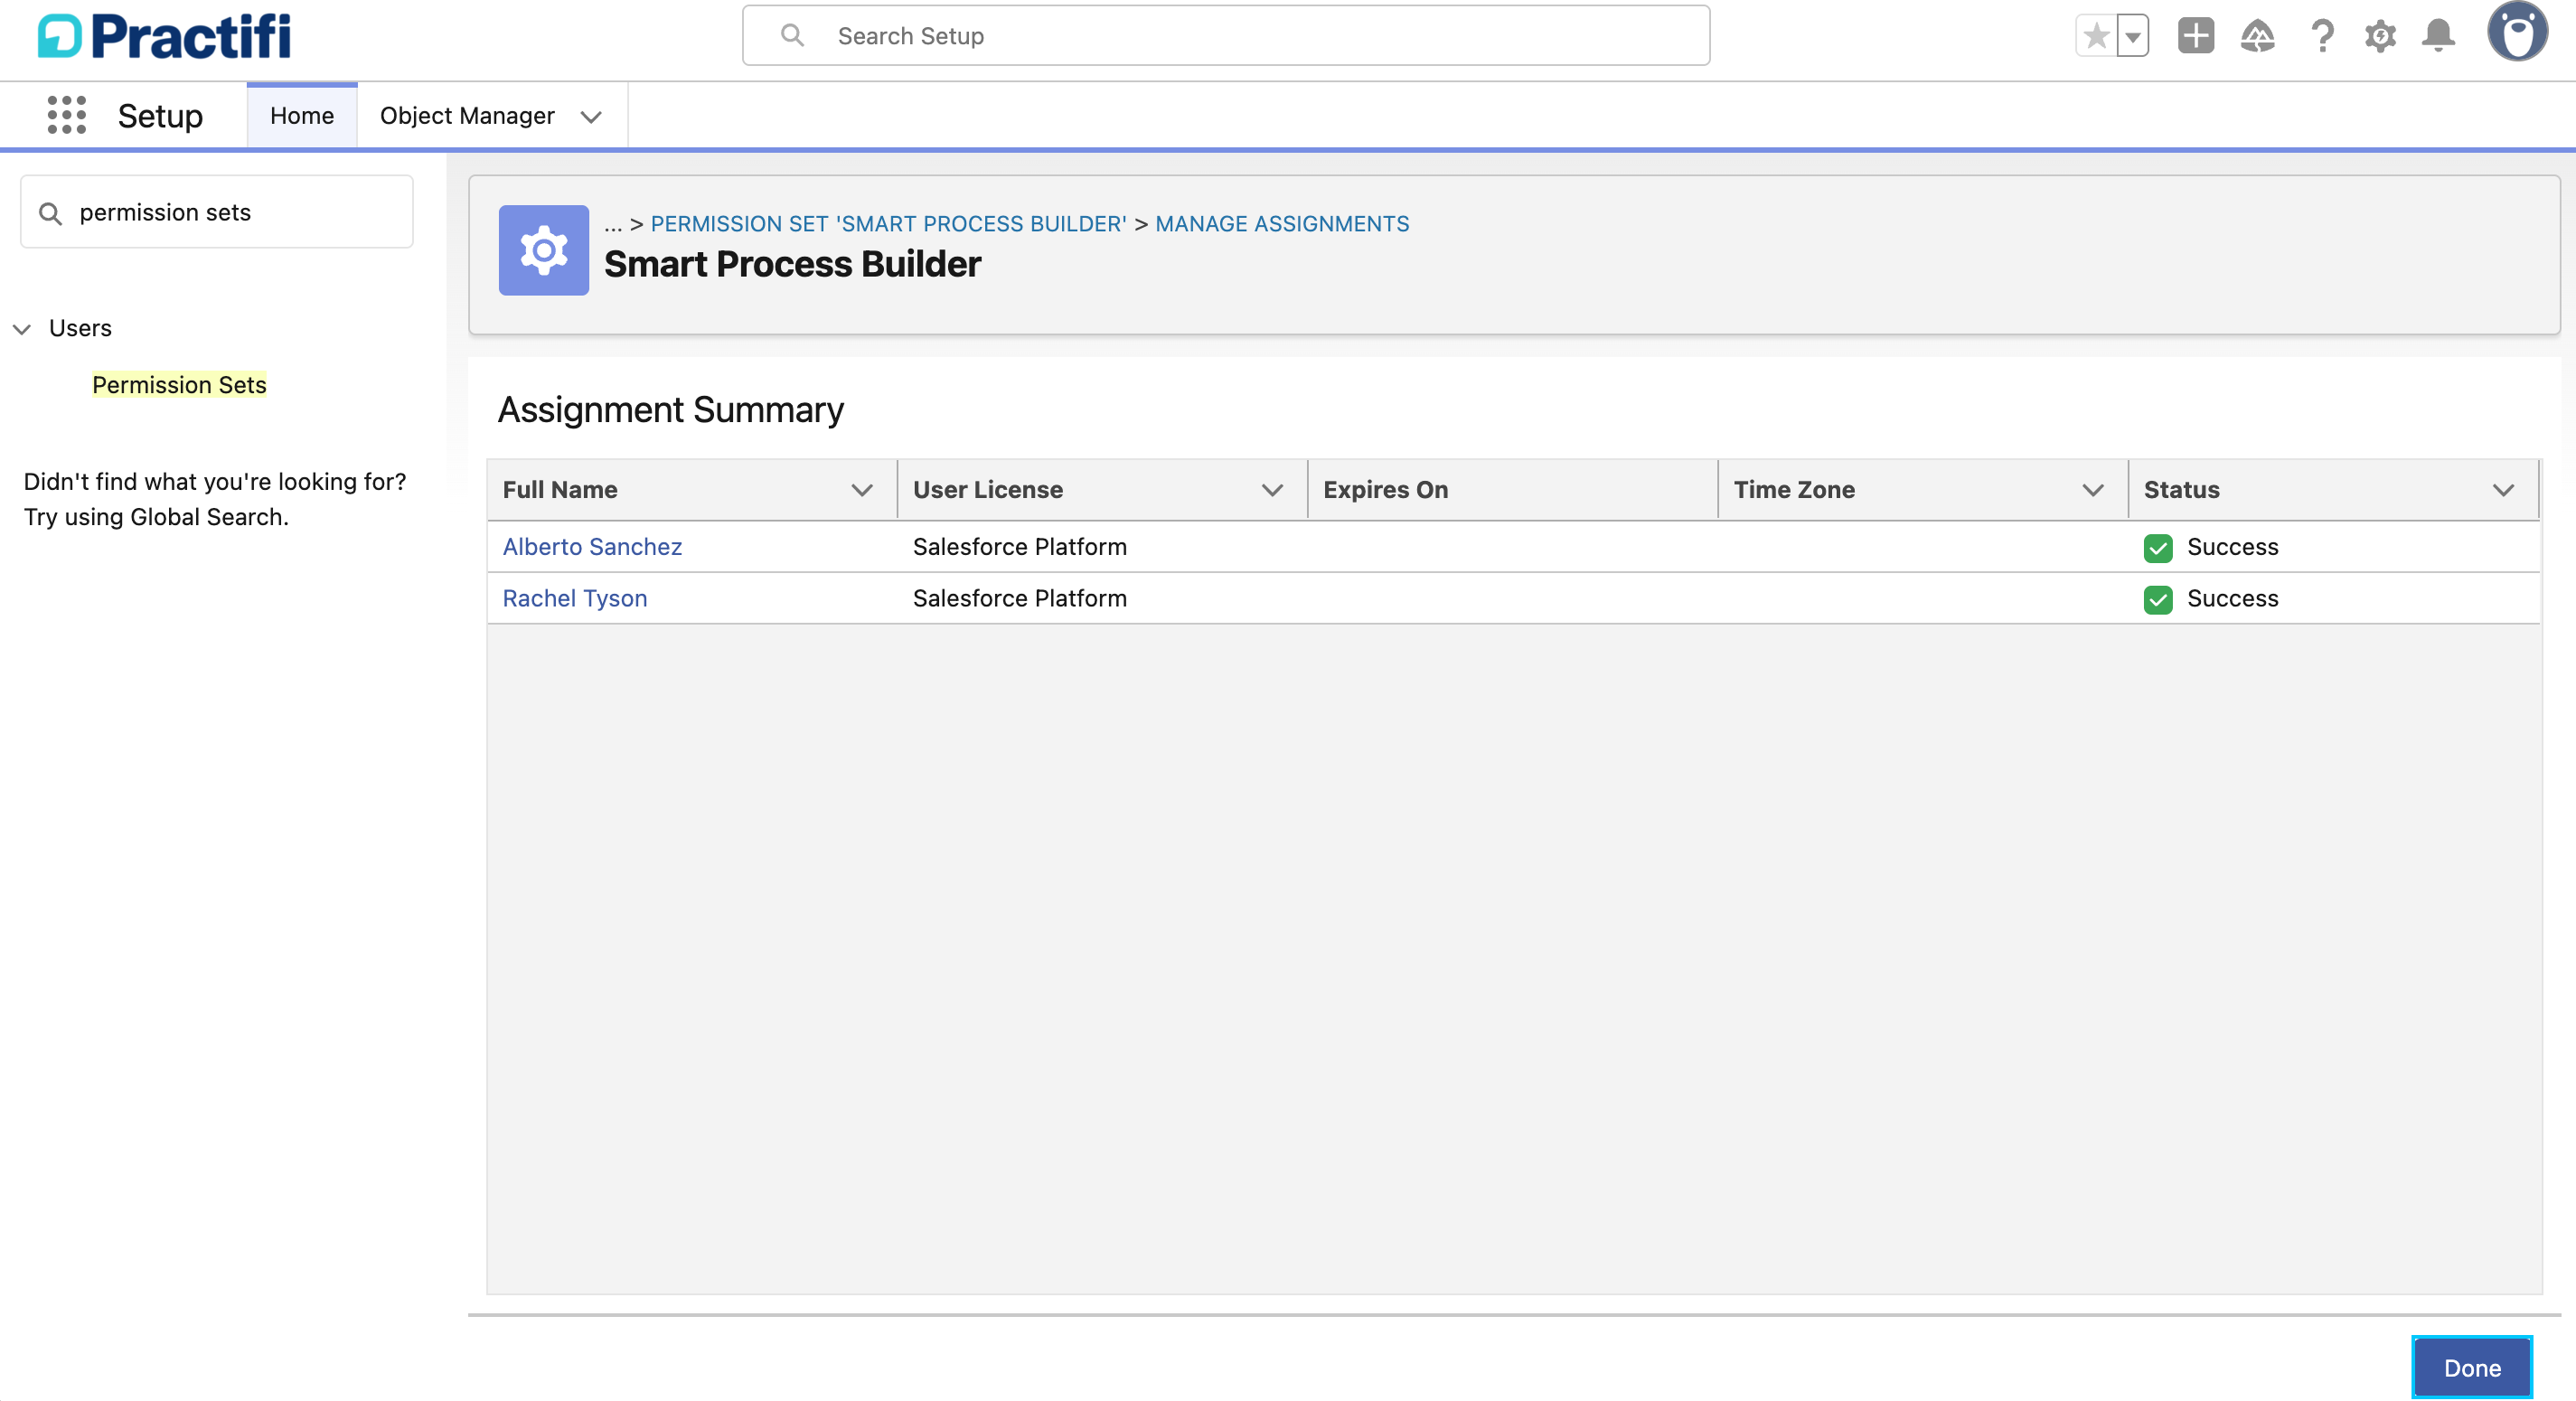Open the Help question mark icon
2576x1401 pixels.
(2322, 36)
